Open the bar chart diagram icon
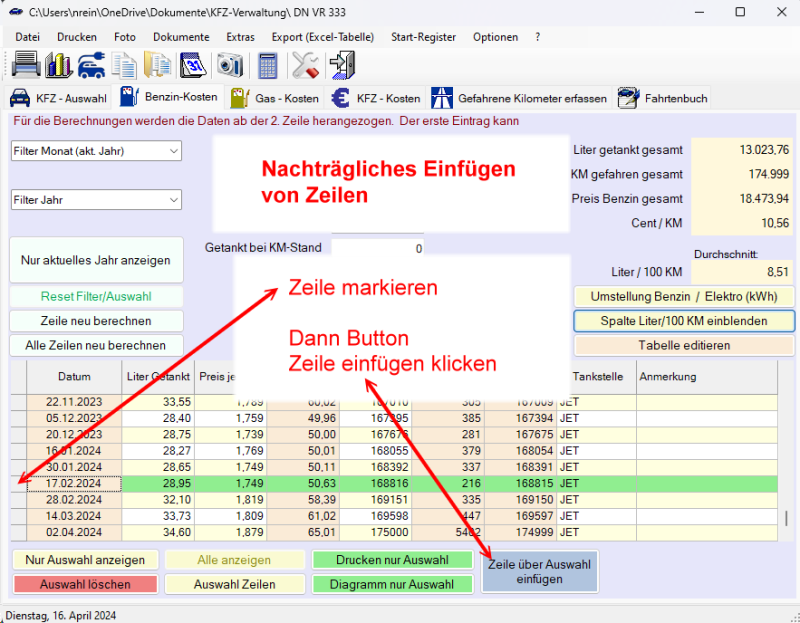 [x=58, y=65]
